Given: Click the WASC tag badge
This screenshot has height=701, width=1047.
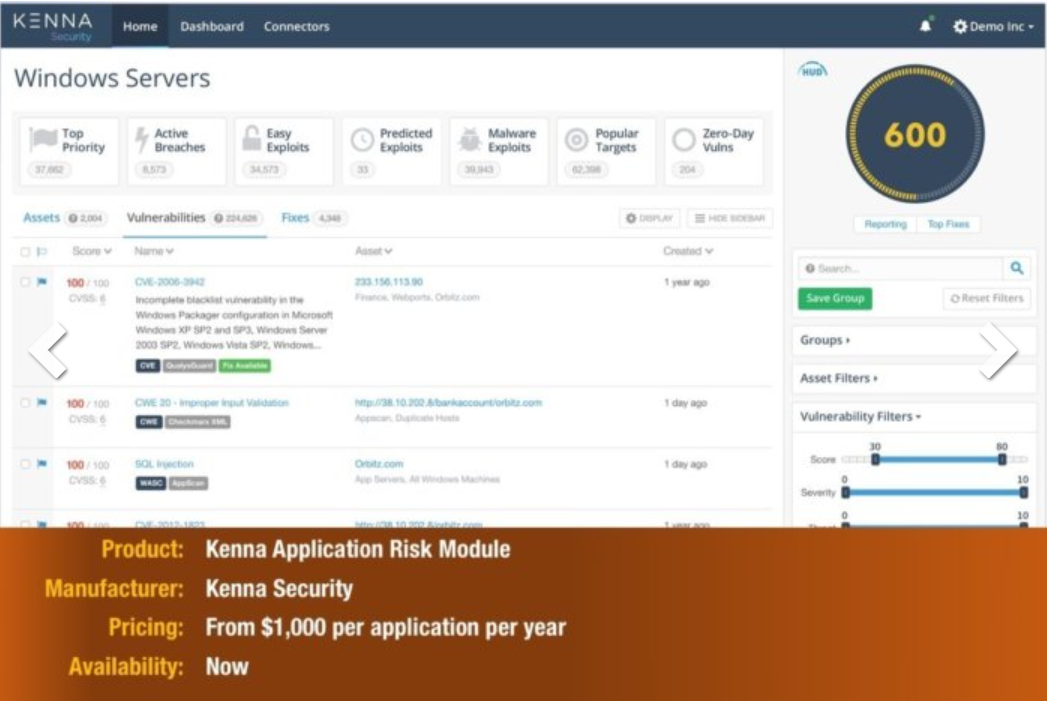Looking at the screenshot, I should tap(151, 483).
